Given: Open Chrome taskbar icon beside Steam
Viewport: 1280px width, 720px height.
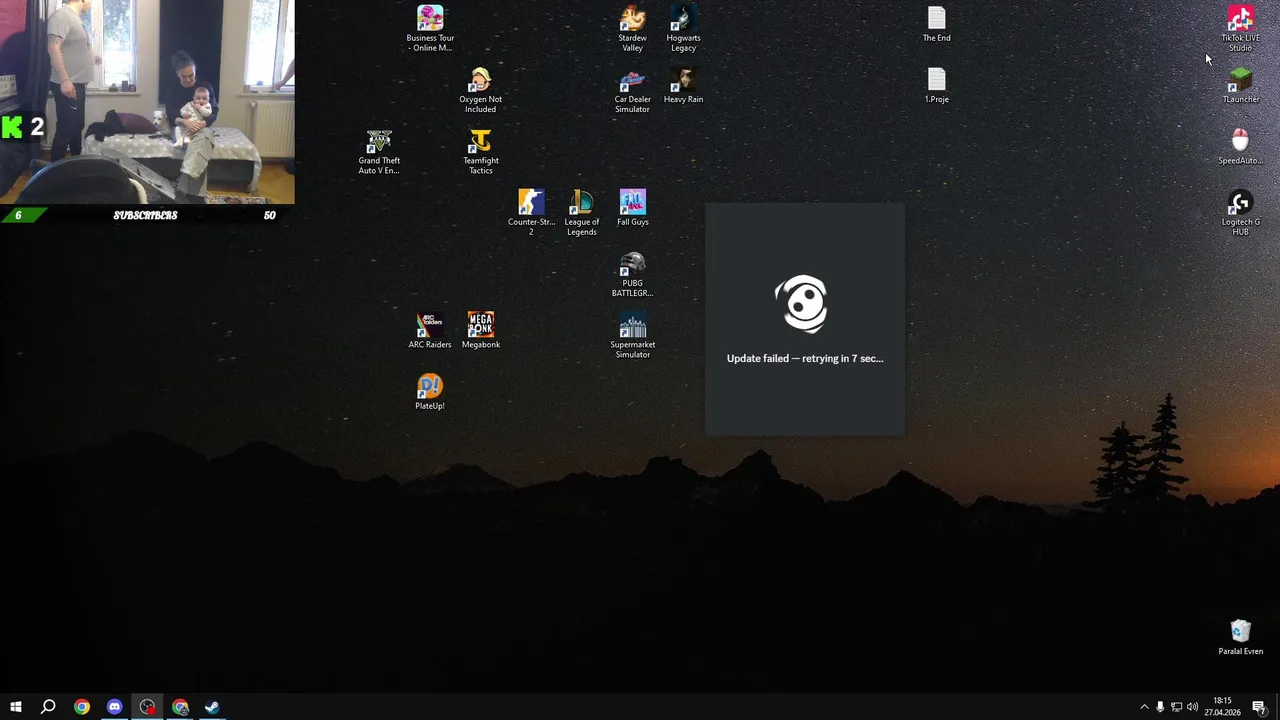Looking at the screenshot, I should pos(180,707).
